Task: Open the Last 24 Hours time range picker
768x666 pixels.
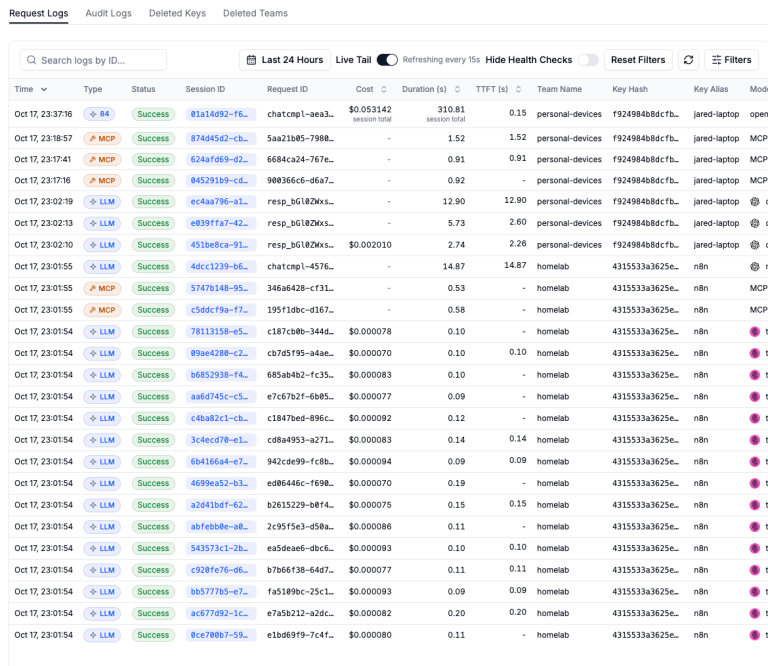Action: 285,60
